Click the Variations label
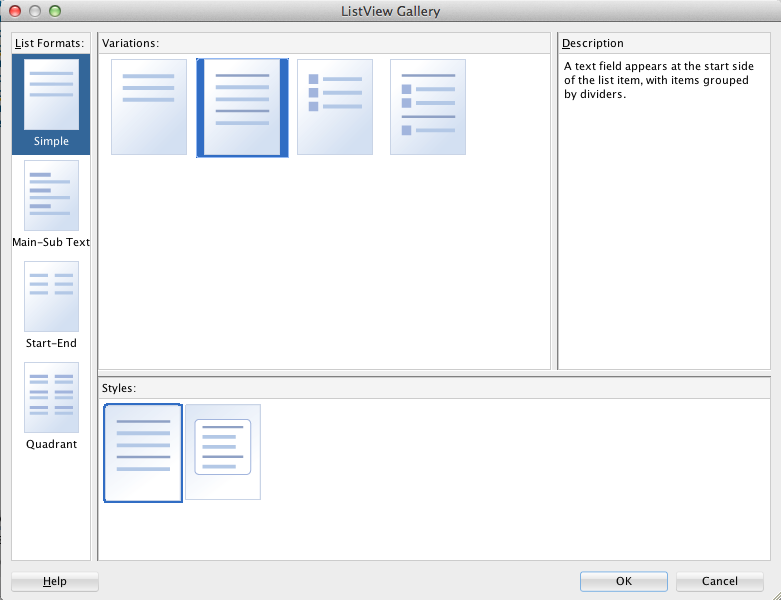 [x=130, y=43]
